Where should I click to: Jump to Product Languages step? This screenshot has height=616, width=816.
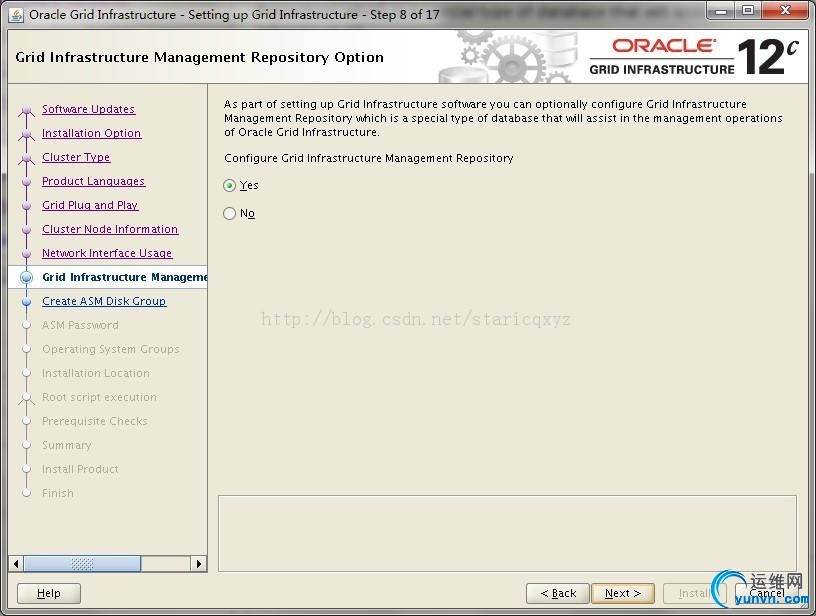(94, 181)
